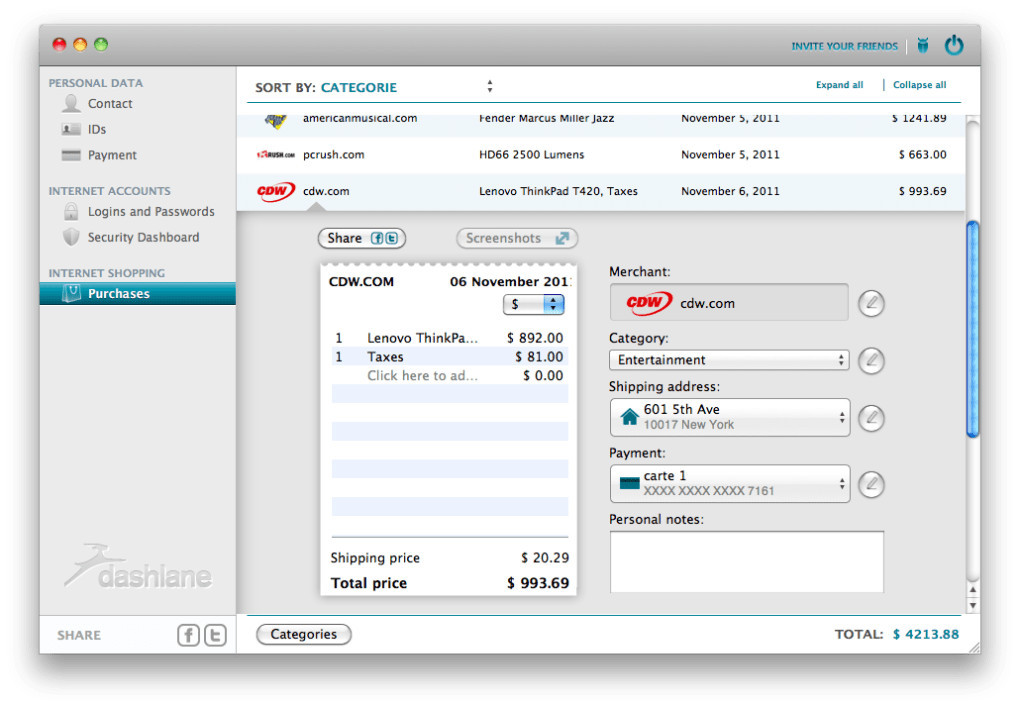Click the padlock icon beside Logins and Passwords
This screenshot has height=708, width=1020.
[x=71, y=211]
